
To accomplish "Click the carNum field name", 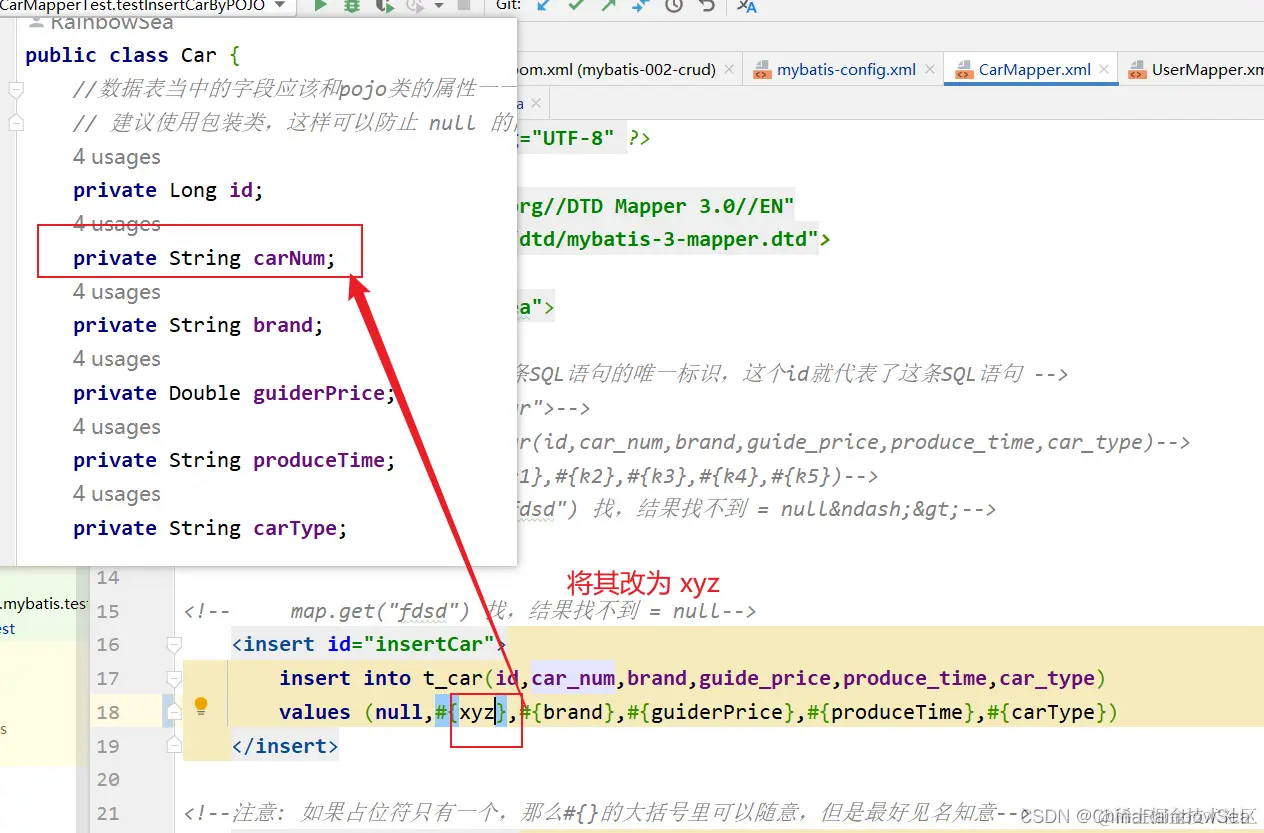I will pyautogui.click(x=289, y=258).
